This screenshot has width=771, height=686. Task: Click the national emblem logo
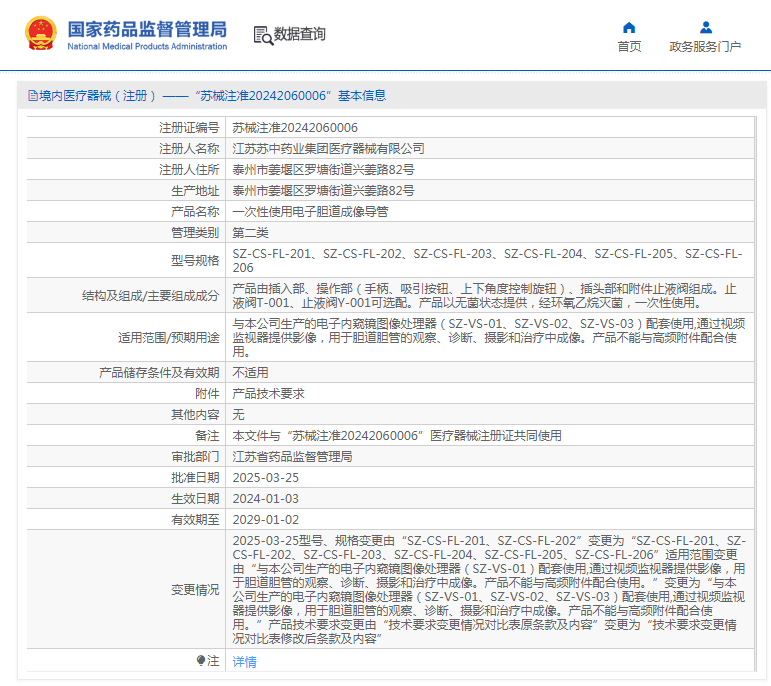coord(41,33)
